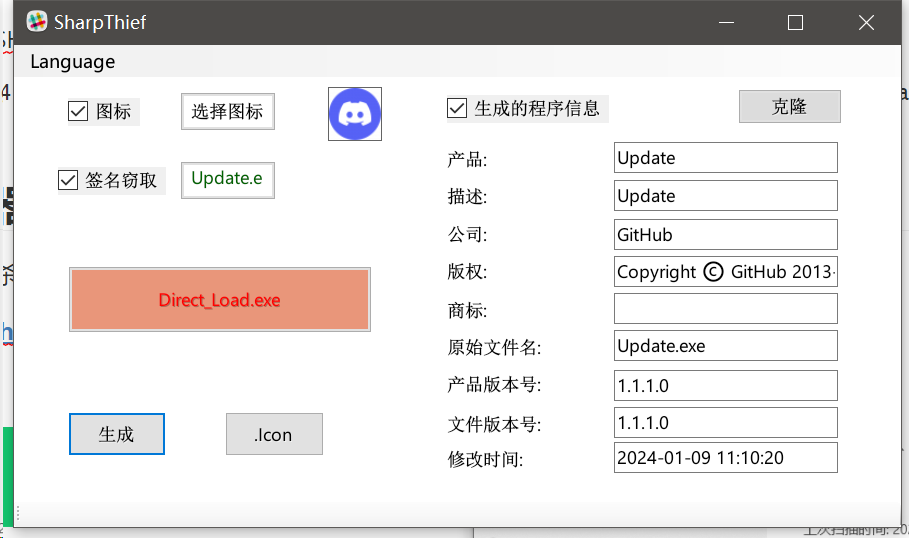Select the orange Direct_Load.exe file area
The width and height of the screenshot is (909, 538).
click(219, 299)
